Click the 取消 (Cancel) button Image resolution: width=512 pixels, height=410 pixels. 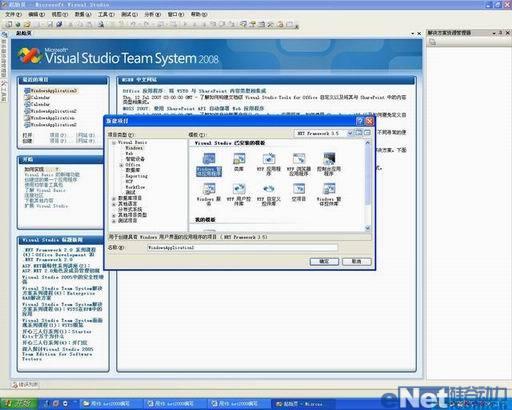tap(357, 261)
